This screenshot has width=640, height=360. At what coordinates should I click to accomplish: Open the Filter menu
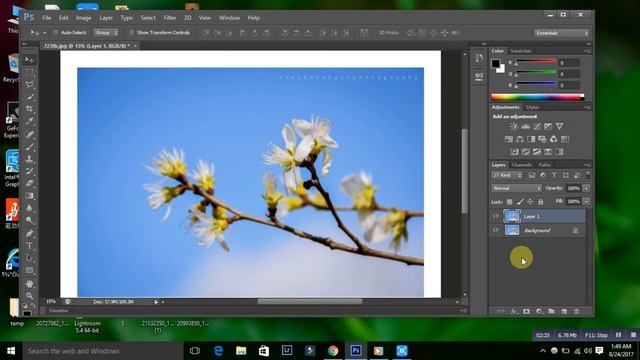point(170,18)
